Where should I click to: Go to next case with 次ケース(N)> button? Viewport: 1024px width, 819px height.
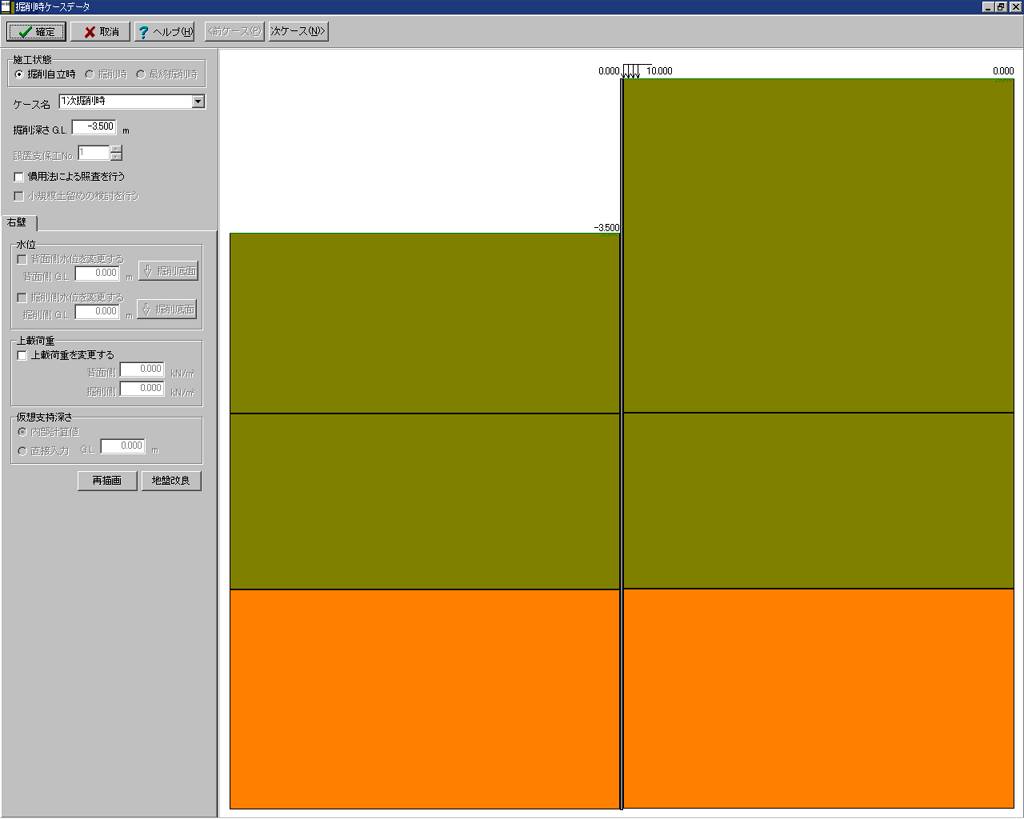click(x=298, y=32)
